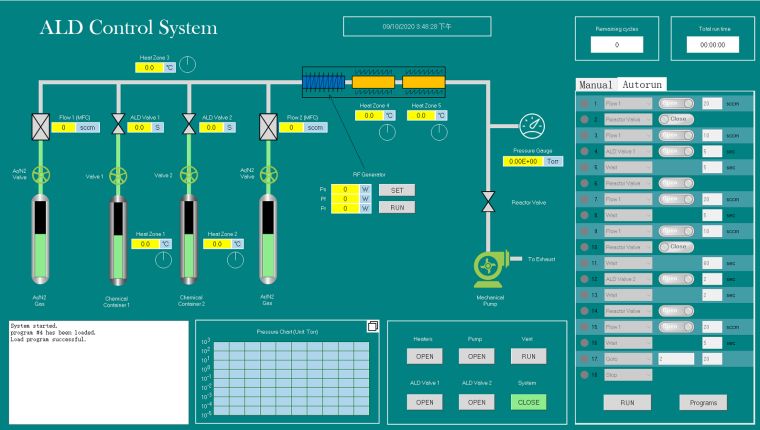Screen dimensions: 760x430
Task: Open the Programs button in Autorun panel
Action: [704, 402]
